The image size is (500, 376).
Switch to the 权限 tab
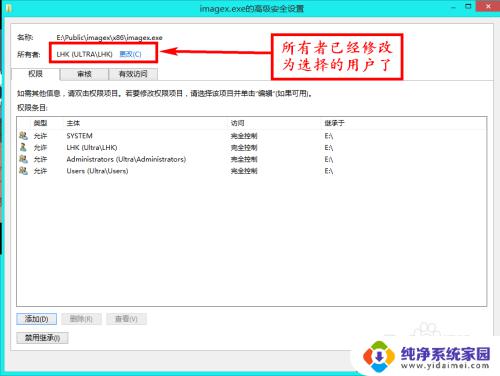[36, 74]
